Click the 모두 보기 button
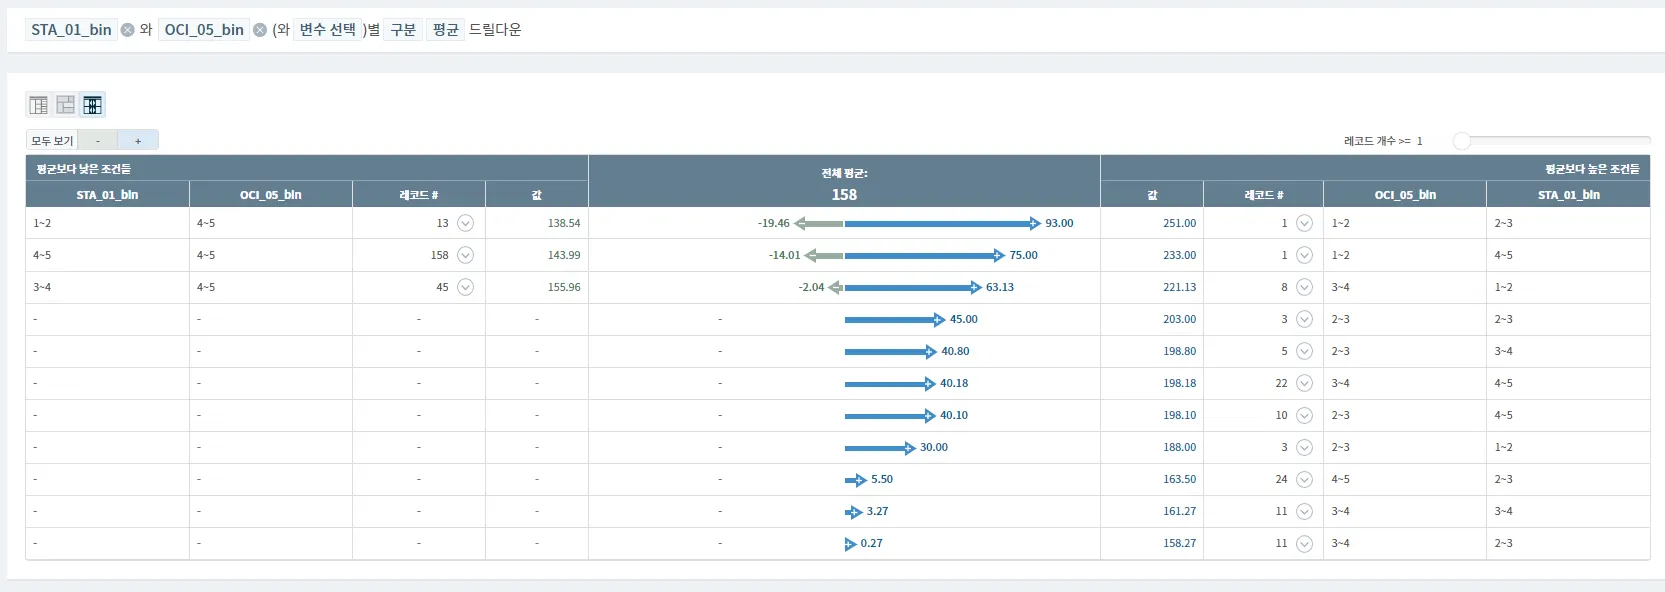1665x592 pixels. (52, 141)
